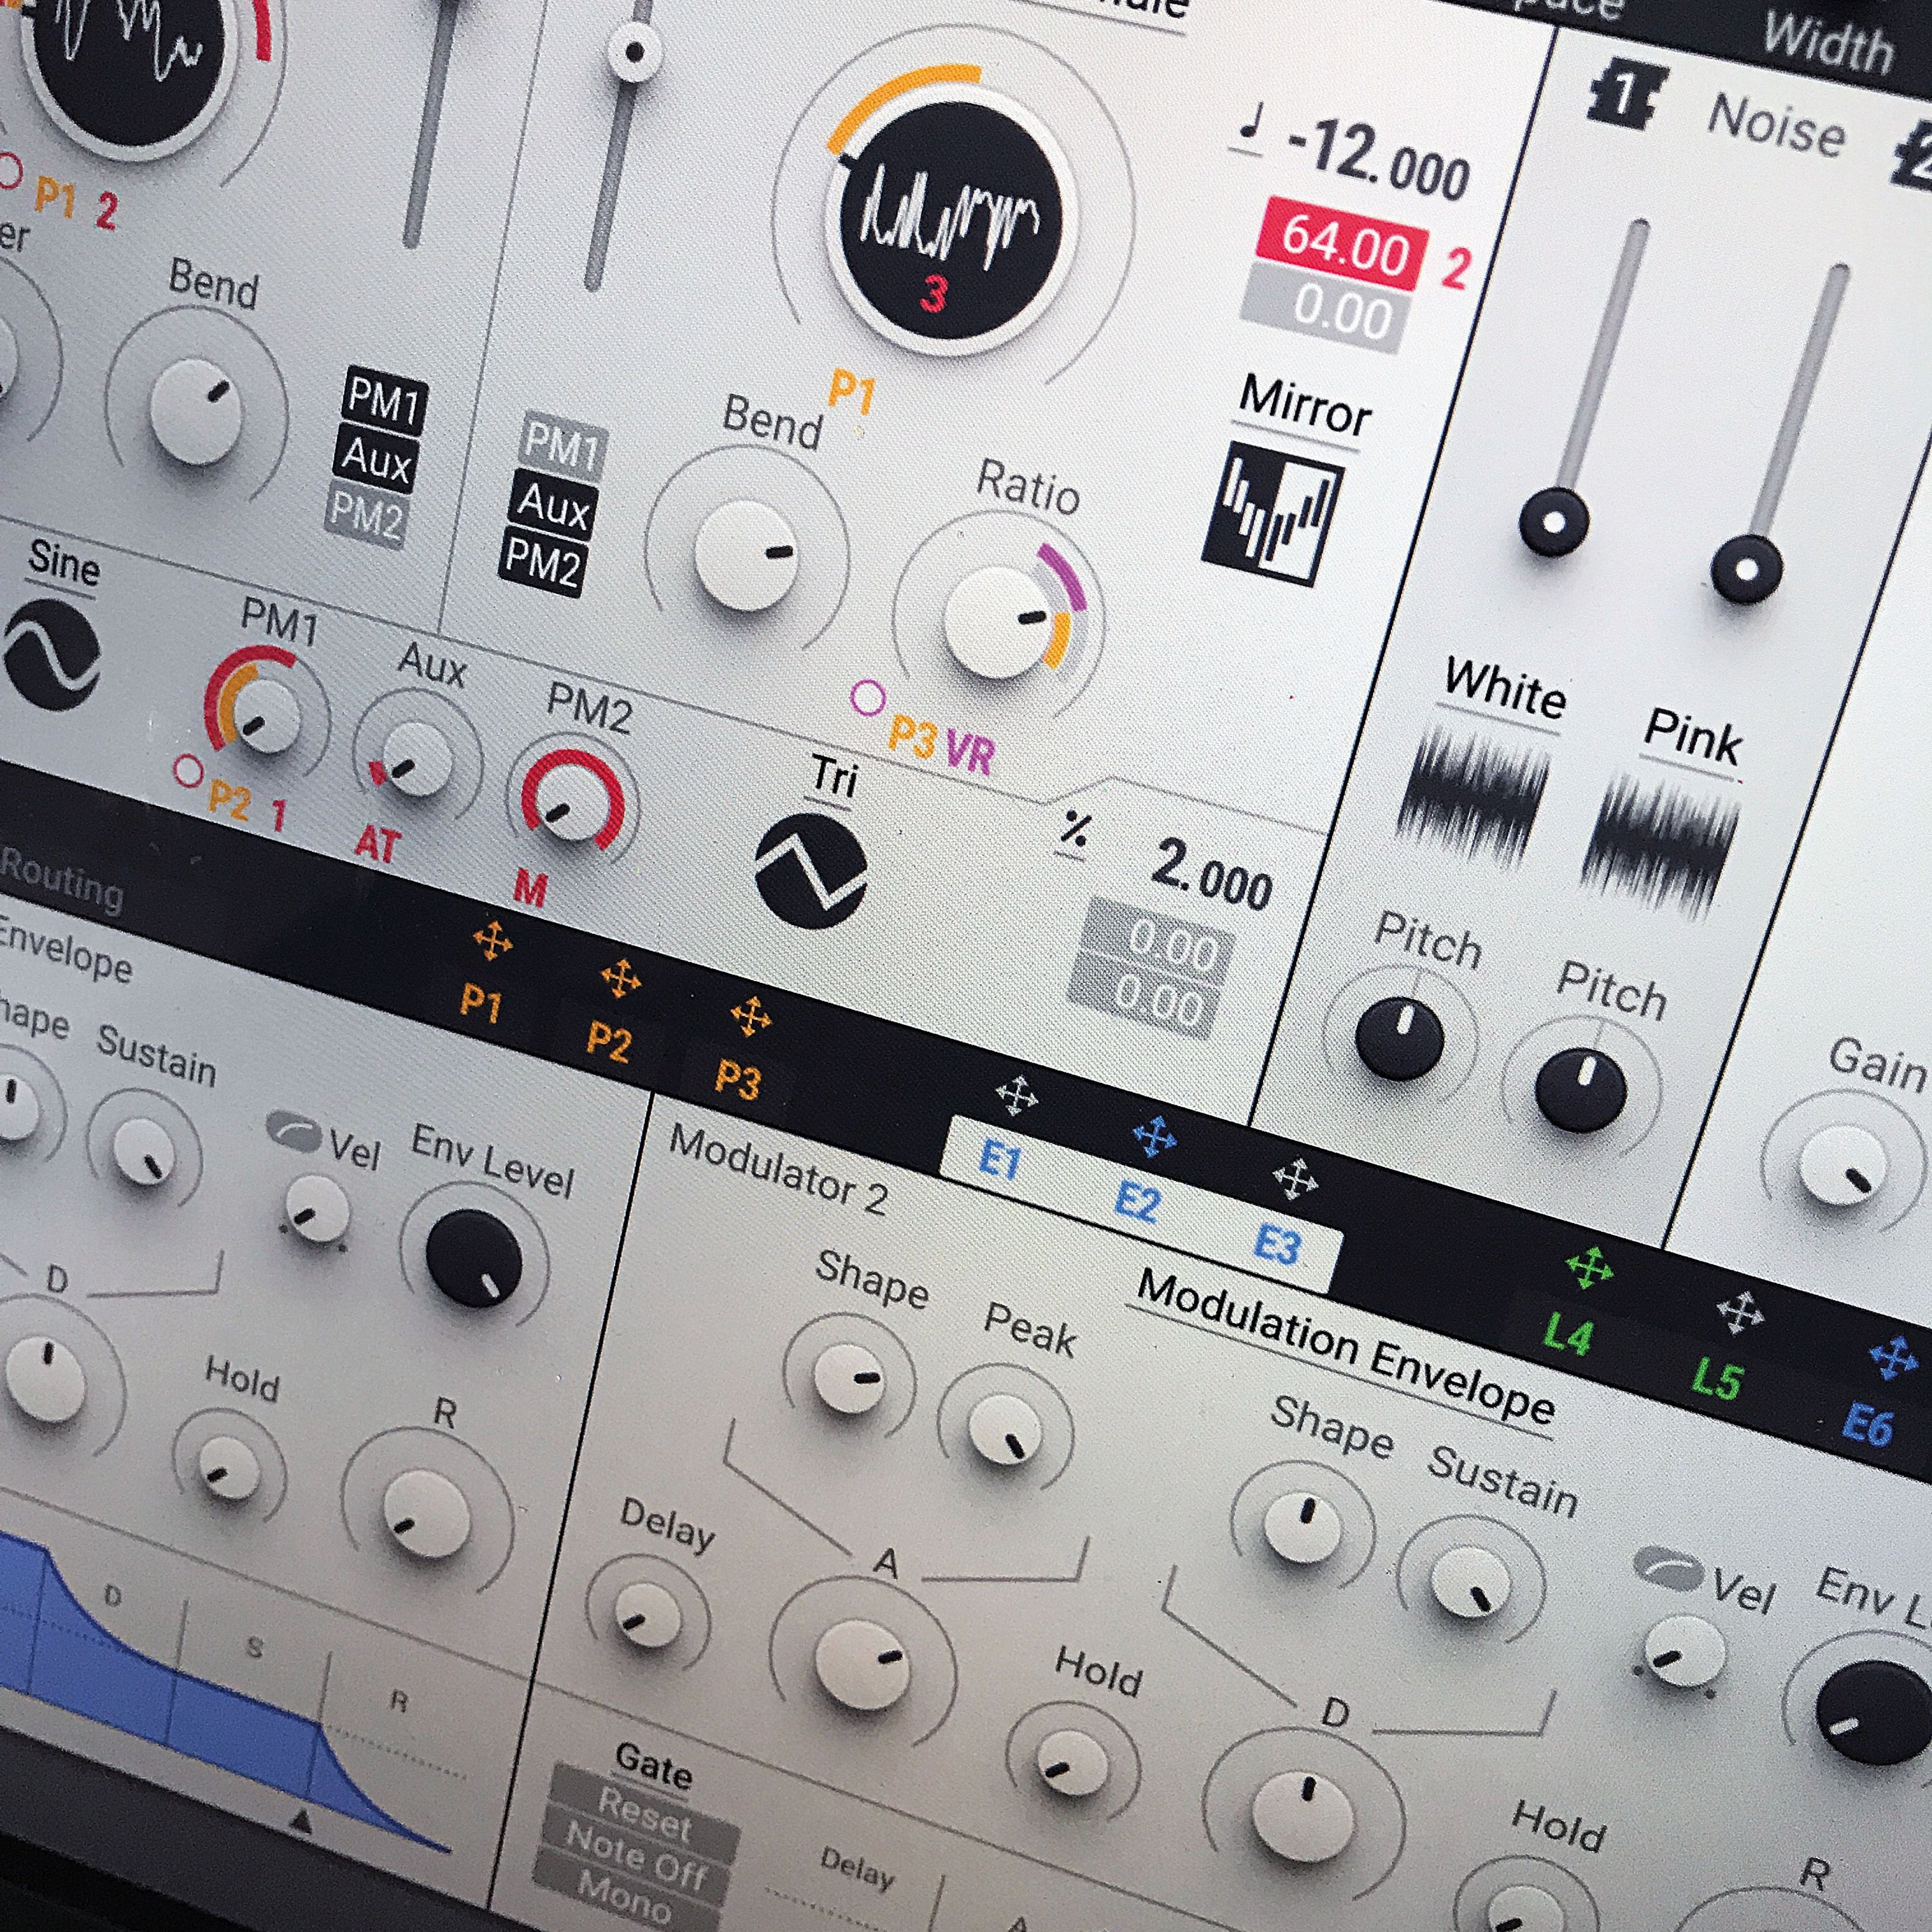Click the green move-arrows icon above L4

(1588, 1269)
